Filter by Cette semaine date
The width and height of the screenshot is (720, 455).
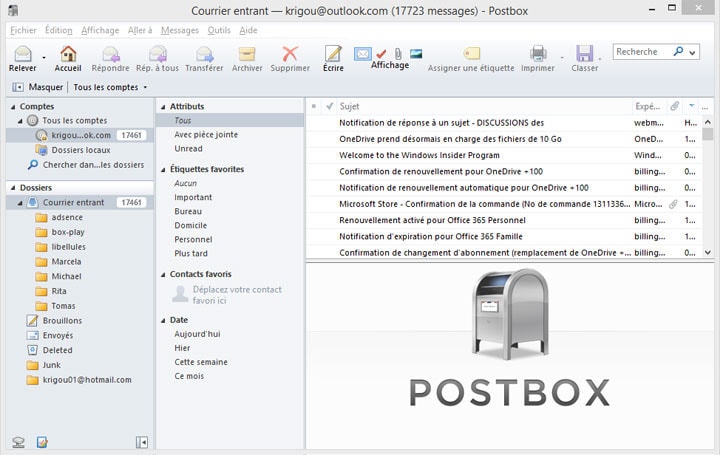click(x=201, y=362)
